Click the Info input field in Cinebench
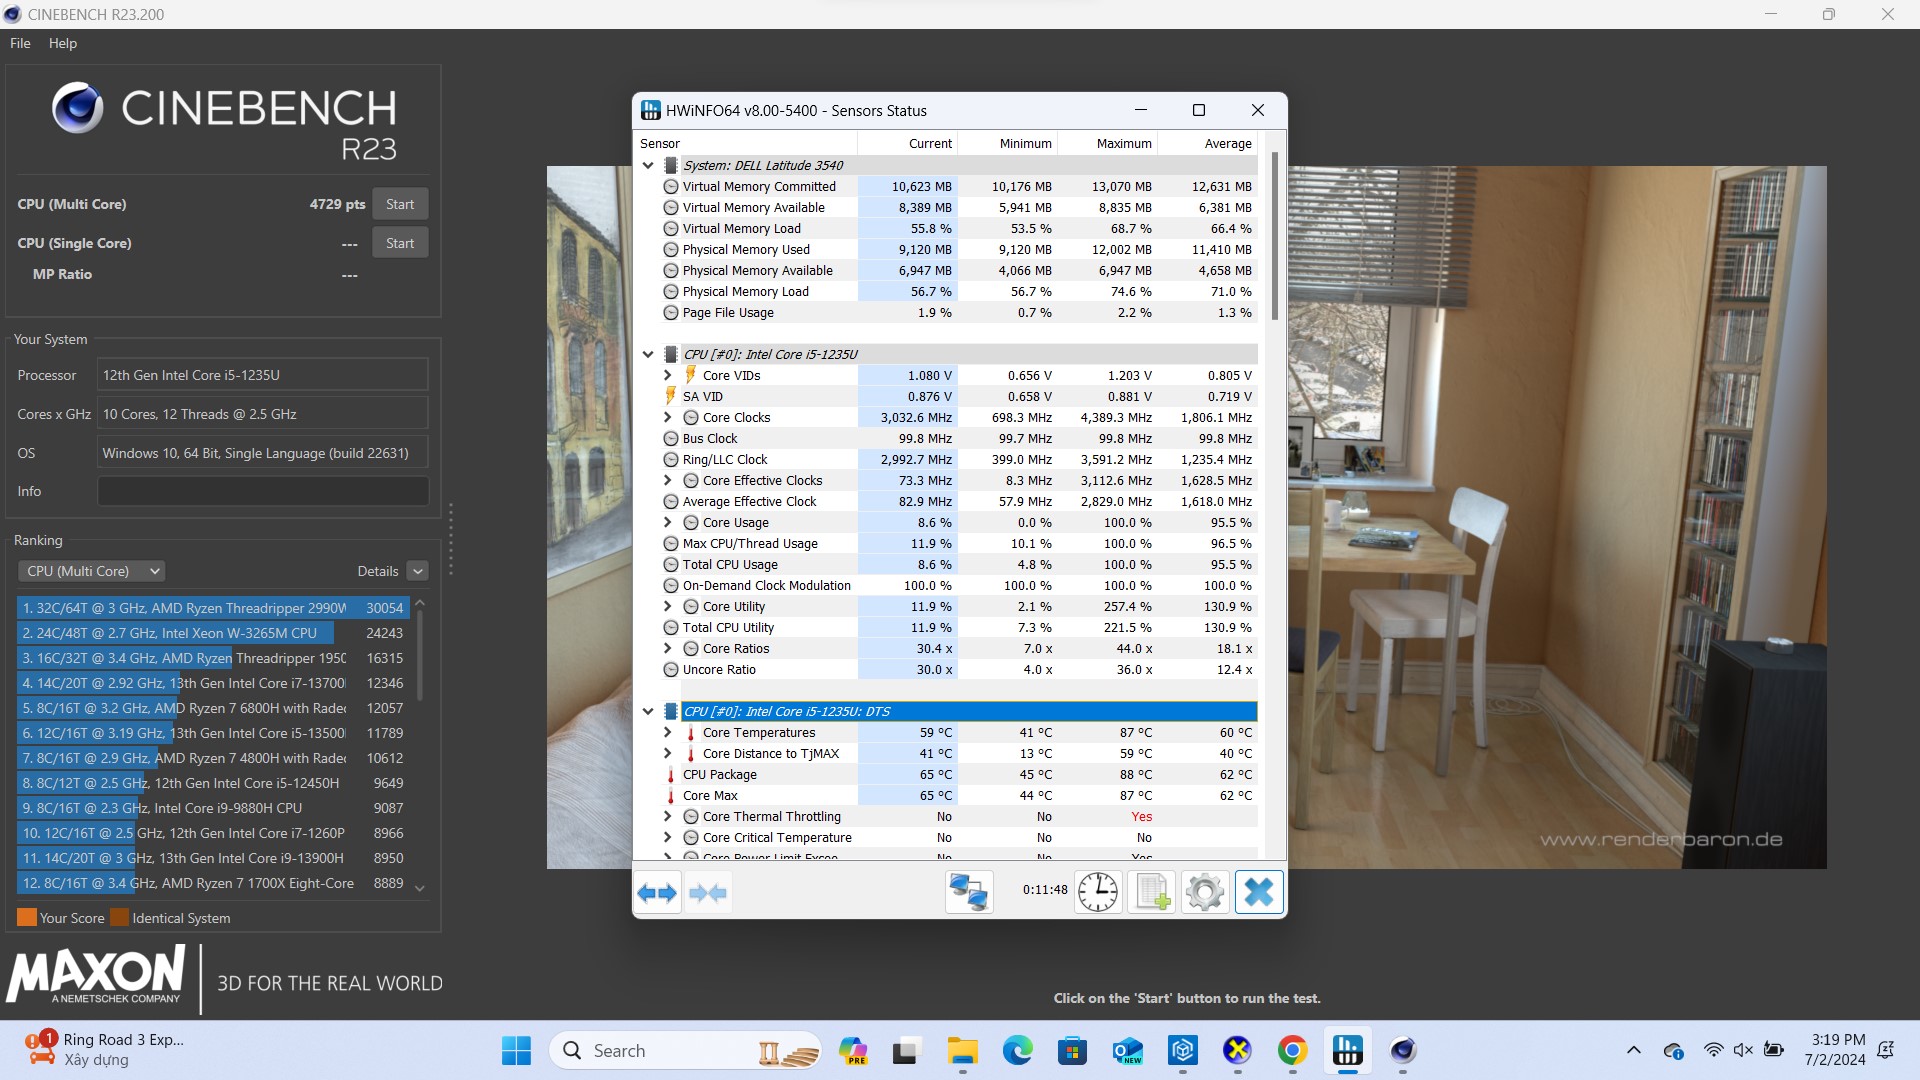 [x=263, y=491]
